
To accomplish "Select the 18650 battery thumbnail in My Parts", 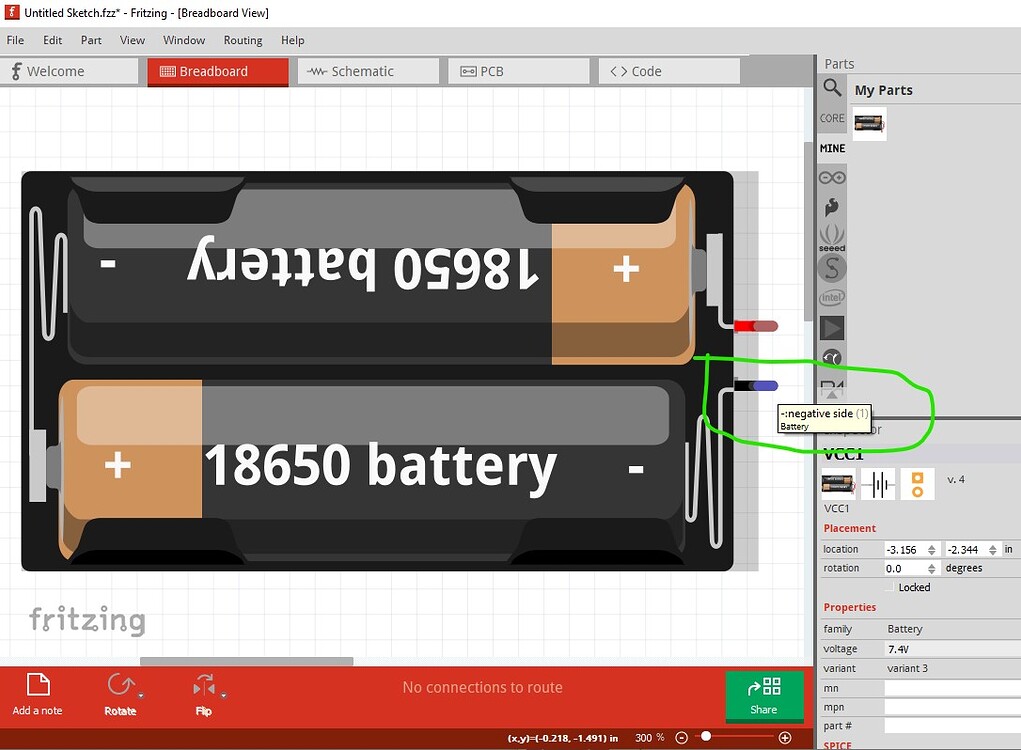I will pos(868,122).
